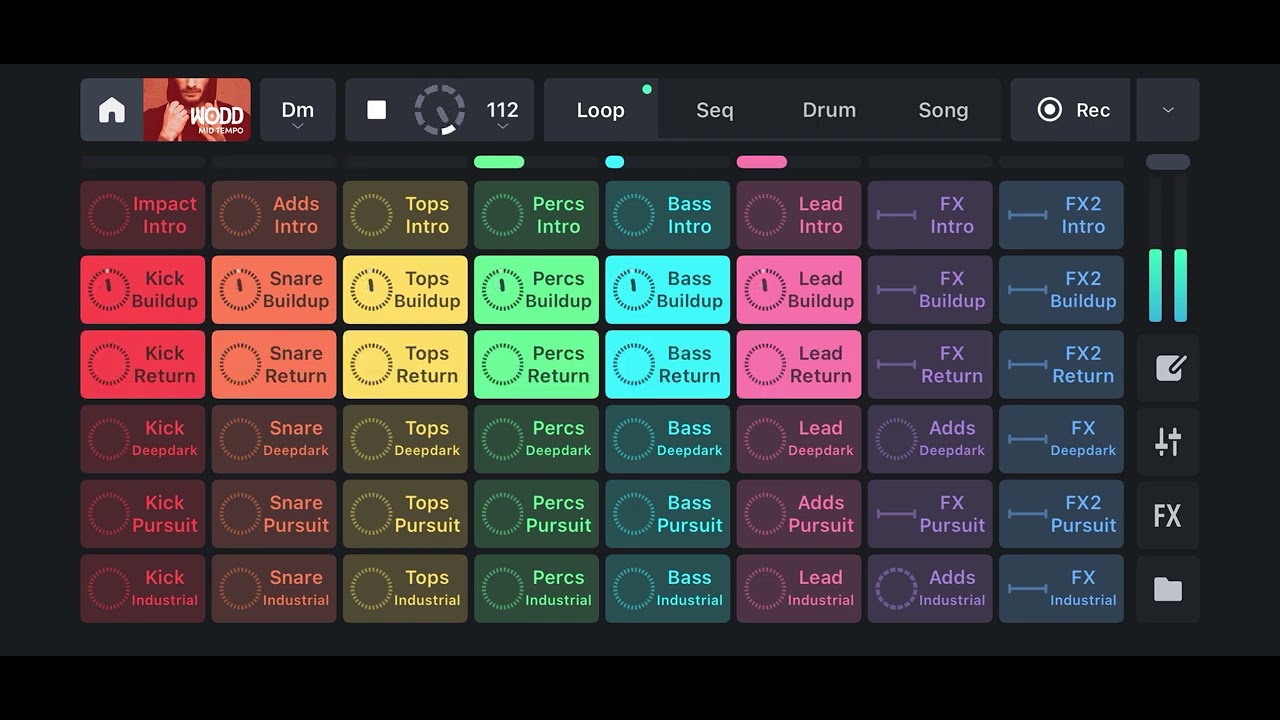1280x720 pixels.
Task: Toggle the Lead Buildup pad
Action: click(799, 290)
